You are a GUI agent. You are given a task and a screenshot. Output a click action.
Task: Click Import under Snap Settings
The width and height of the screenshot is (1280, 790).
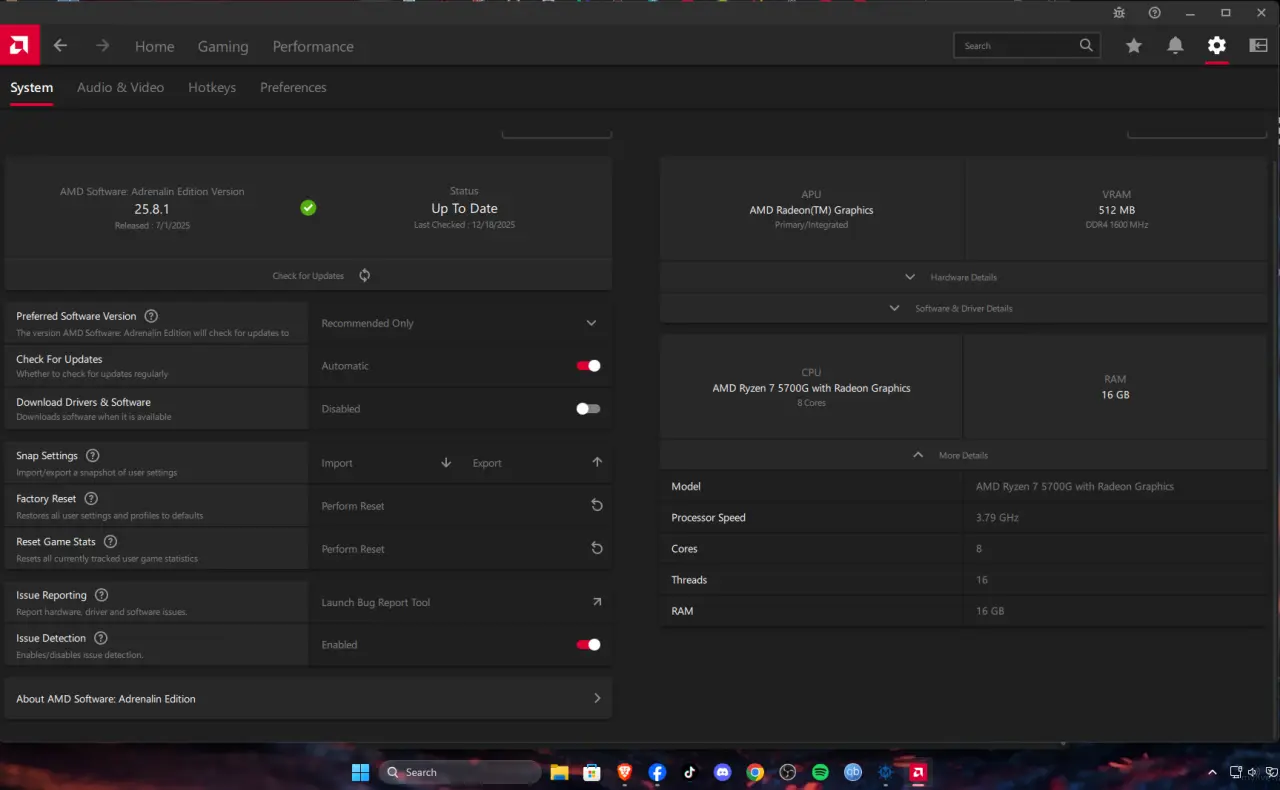(337, 463)
